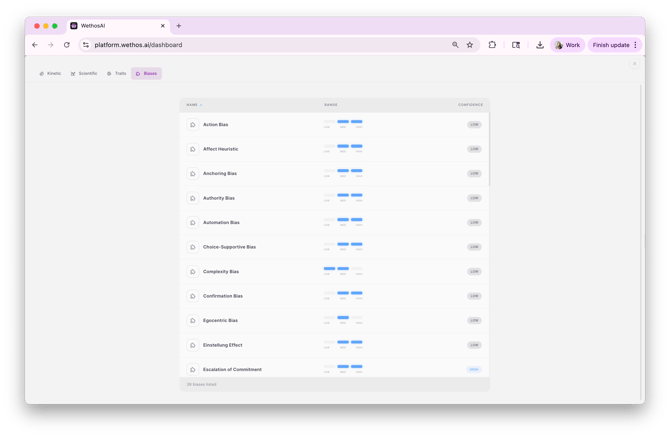
Task: Open the Traits tab
Action: pos(117,73)
